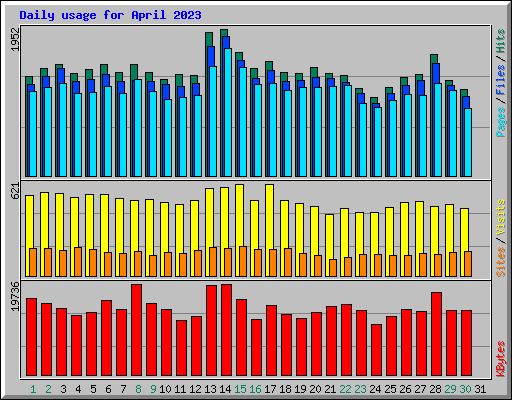The image size is (512, 400).
Task: Select day label "19" on the x-axis
Action: (x=300, y=389)
